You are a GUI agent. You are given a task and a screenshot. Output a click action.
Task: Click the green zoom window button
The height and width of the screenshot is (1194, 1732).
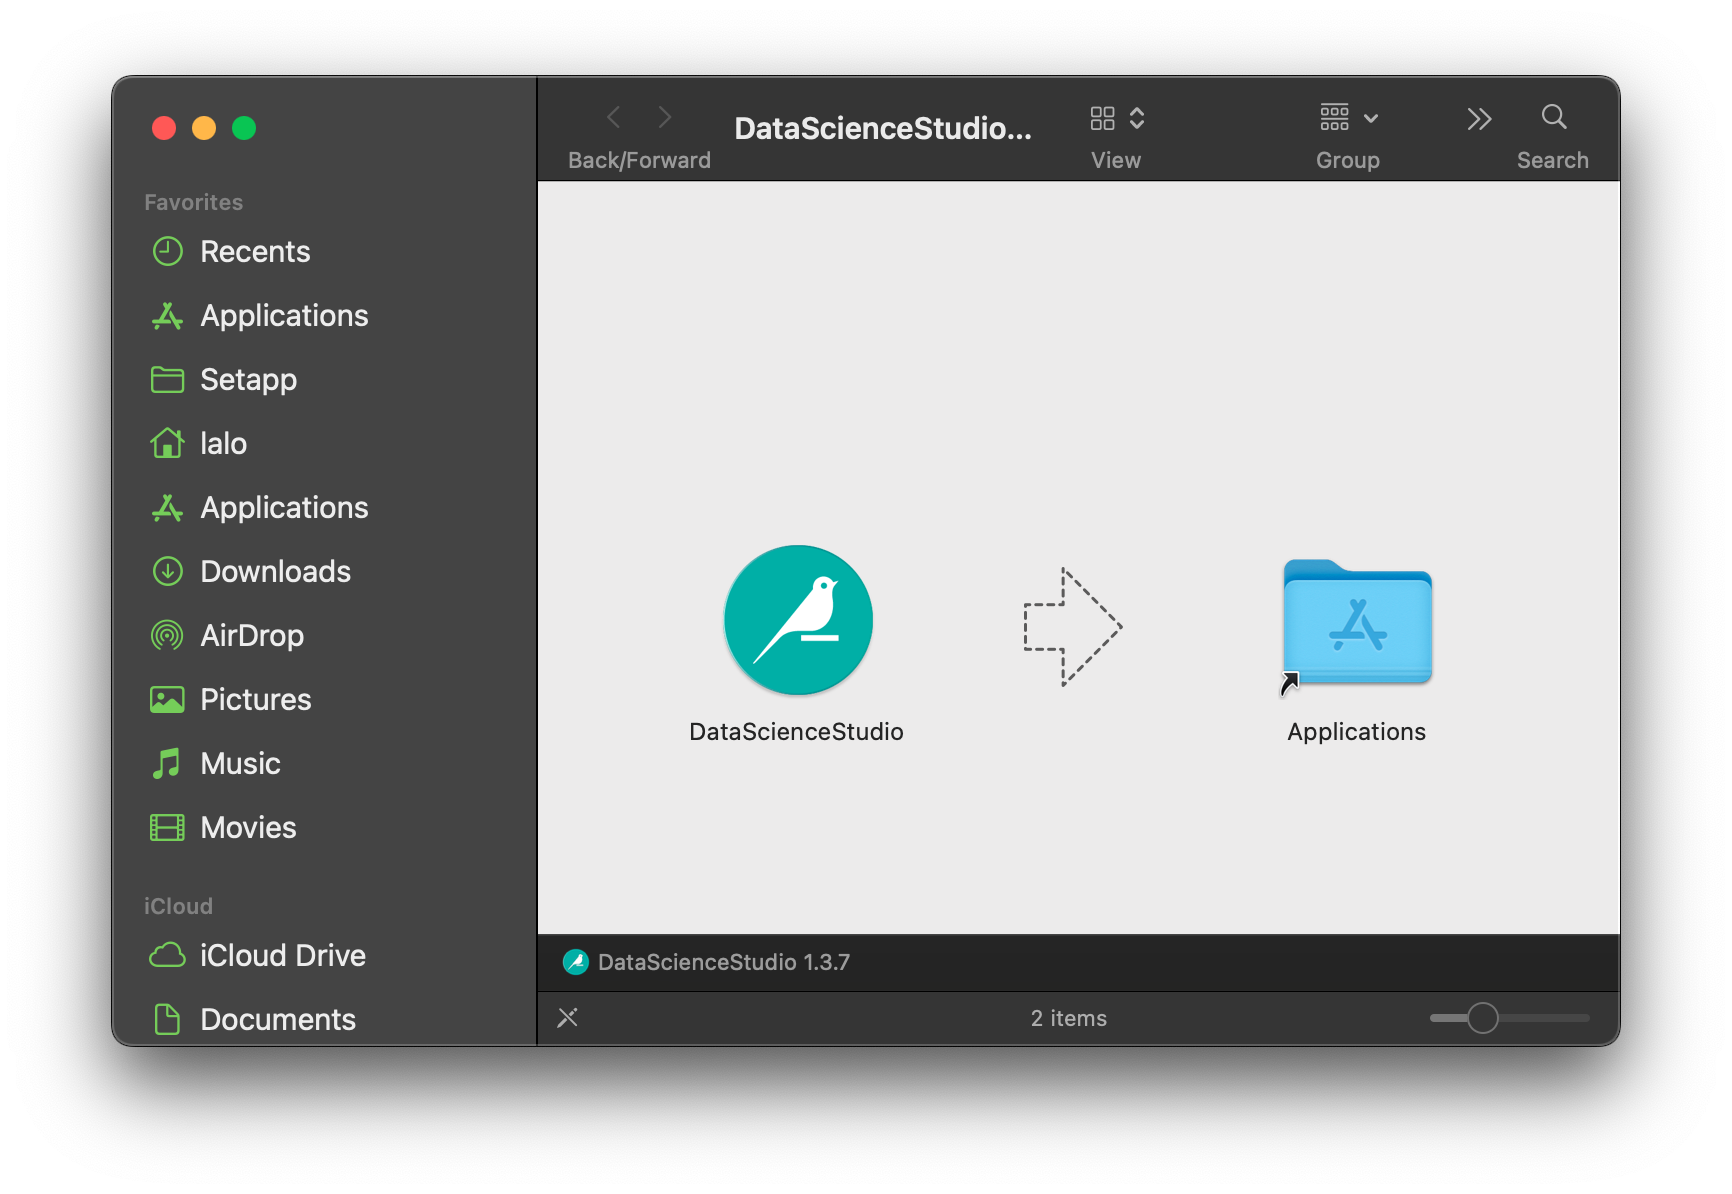(244, 128)
